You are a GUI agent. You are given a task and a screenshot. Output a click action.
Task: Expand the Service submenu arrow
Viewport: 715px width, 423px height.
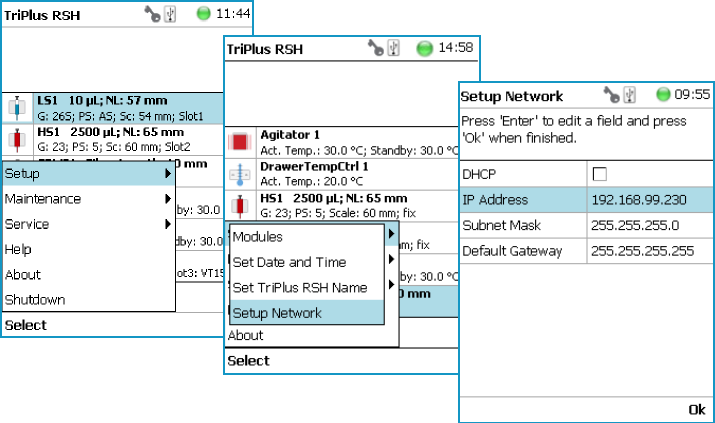point(168,224)
